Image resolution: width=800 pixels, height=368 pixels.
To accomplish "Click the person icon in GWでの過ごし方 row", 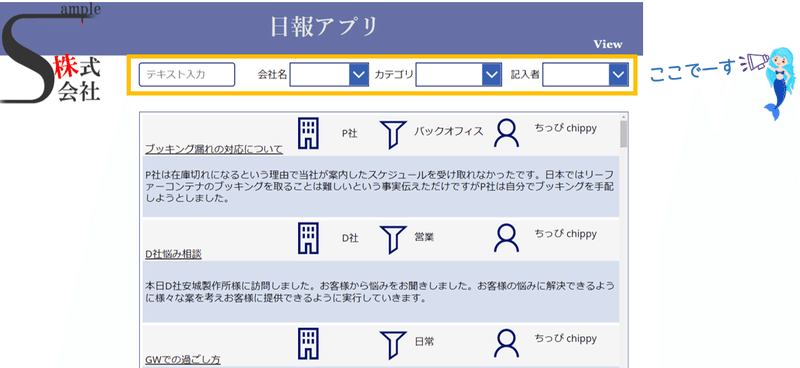I will point(506,344).
